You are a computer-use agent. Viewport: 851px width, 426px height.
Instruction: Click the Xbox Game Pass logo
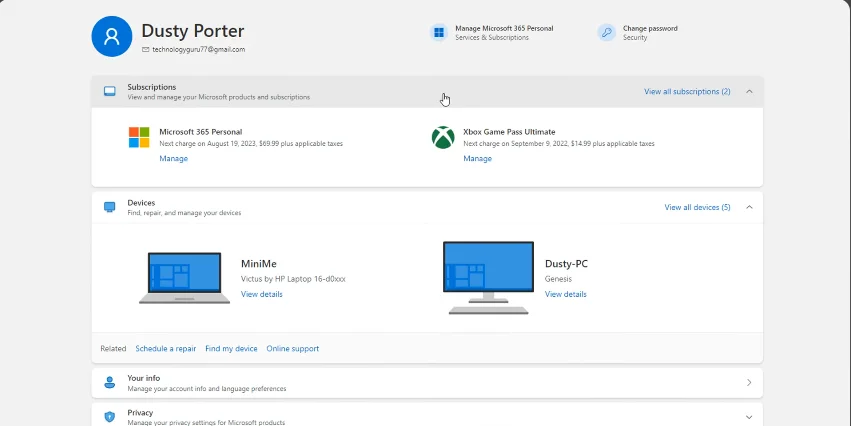443,137
